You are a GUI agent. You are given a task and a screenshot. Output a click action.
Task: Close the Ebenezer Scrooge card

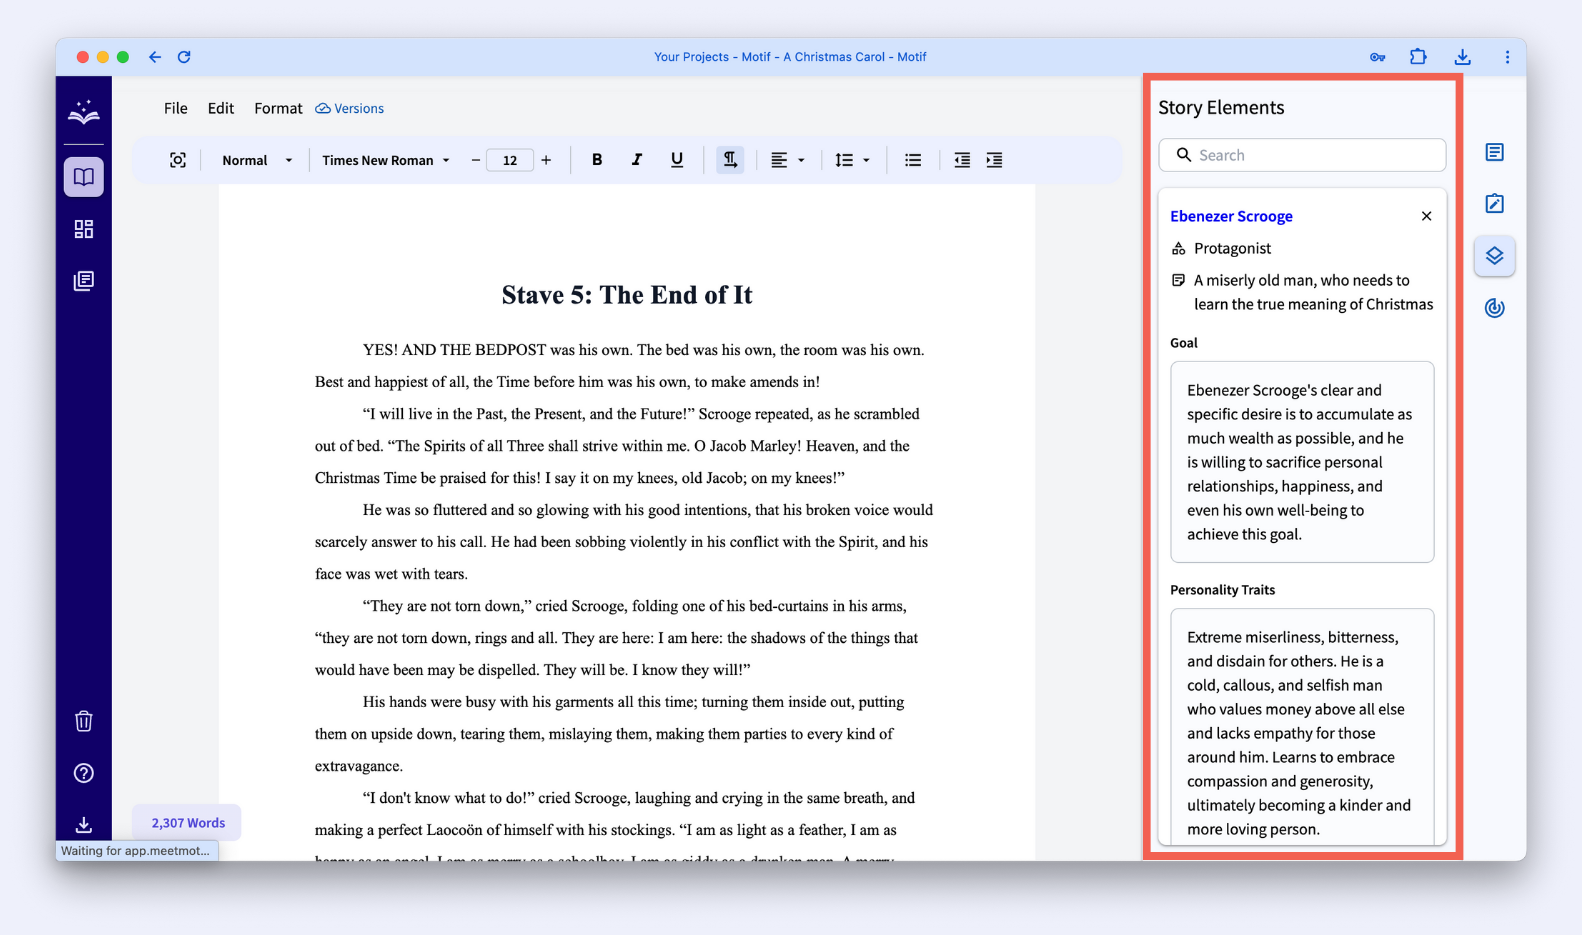click(x=1427, y=216)
